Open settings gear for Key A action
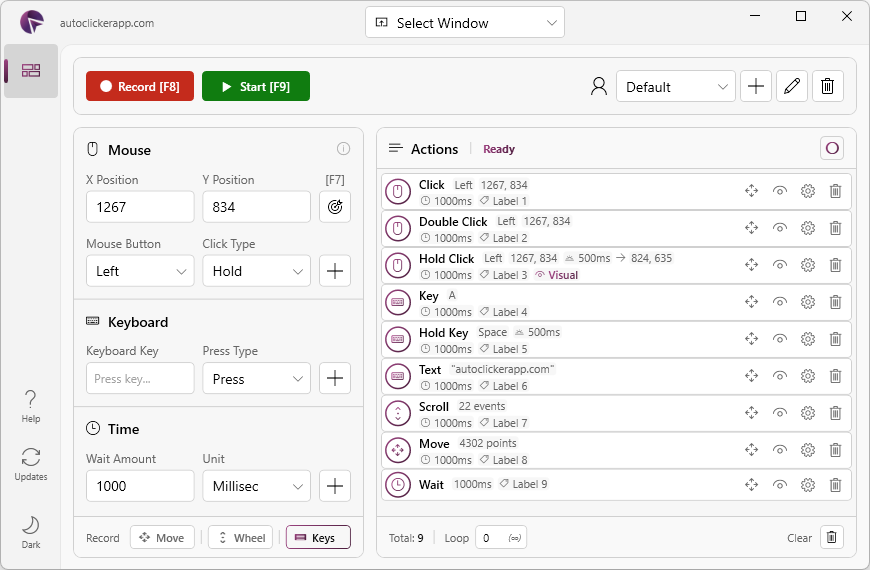This screenshot has height=570, width=870. coord(808,302)
